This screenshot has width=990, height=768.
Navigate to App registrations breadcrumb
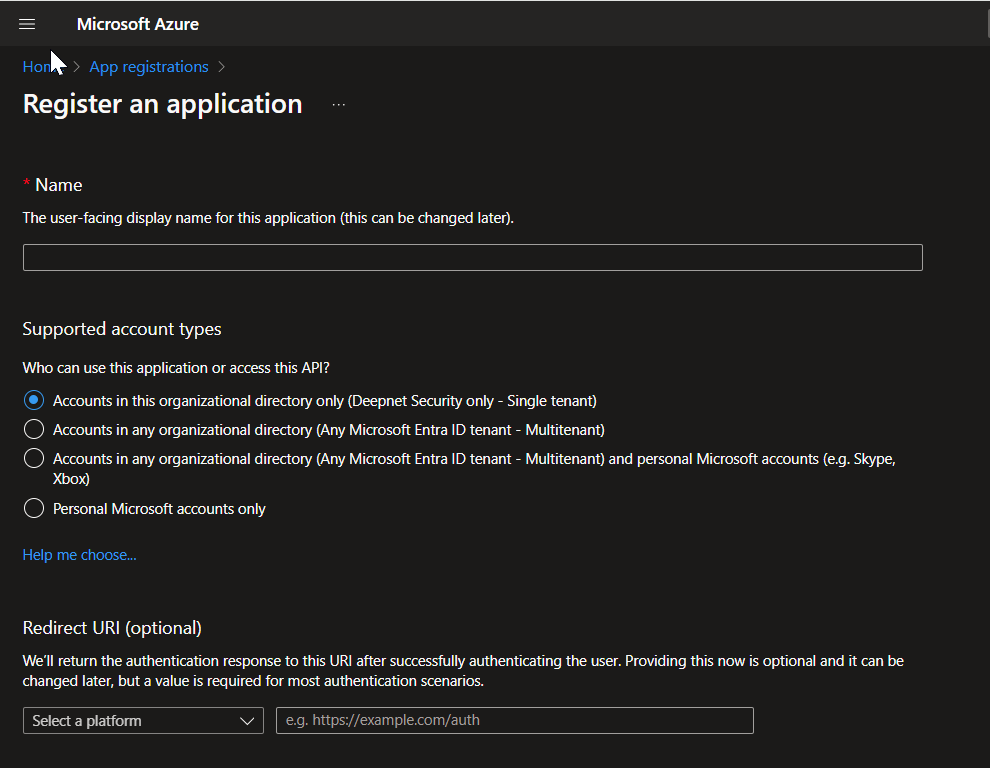149,67
